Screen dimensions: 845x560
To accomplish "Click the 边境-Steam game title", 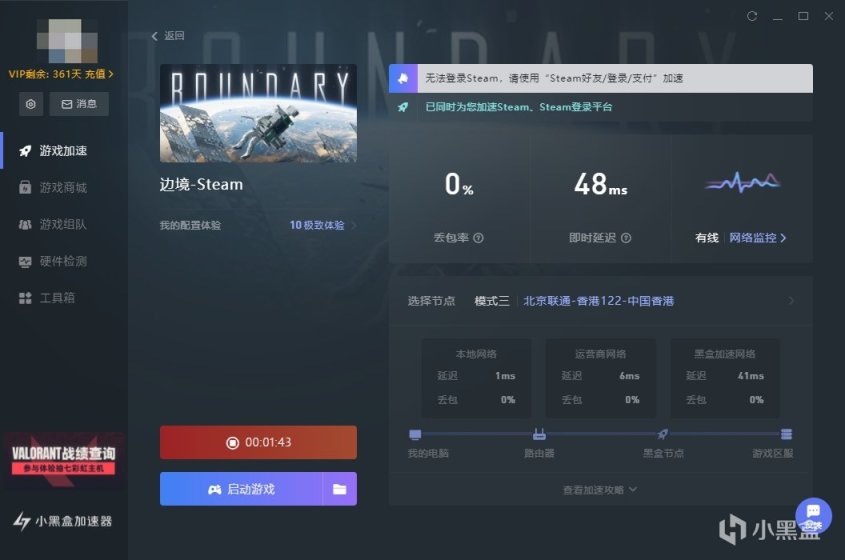I will click(x=201, y=184).
